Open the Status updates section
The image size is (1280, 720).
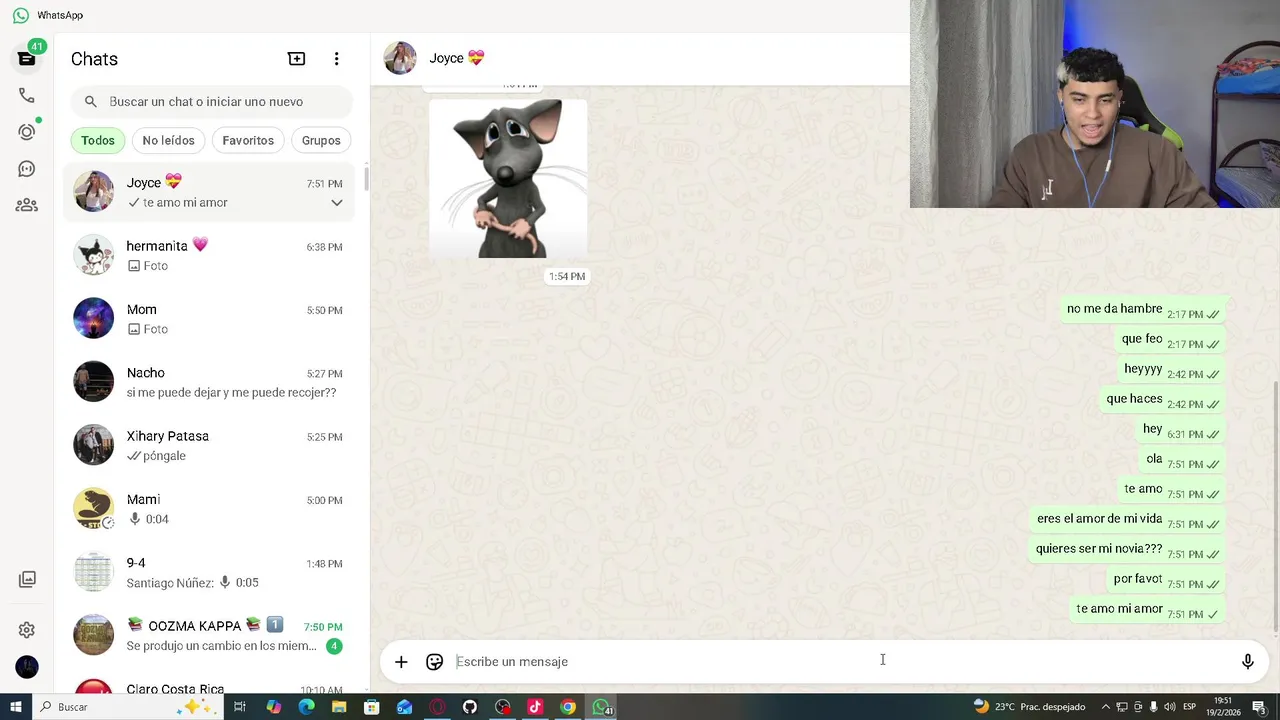(27, 132)
